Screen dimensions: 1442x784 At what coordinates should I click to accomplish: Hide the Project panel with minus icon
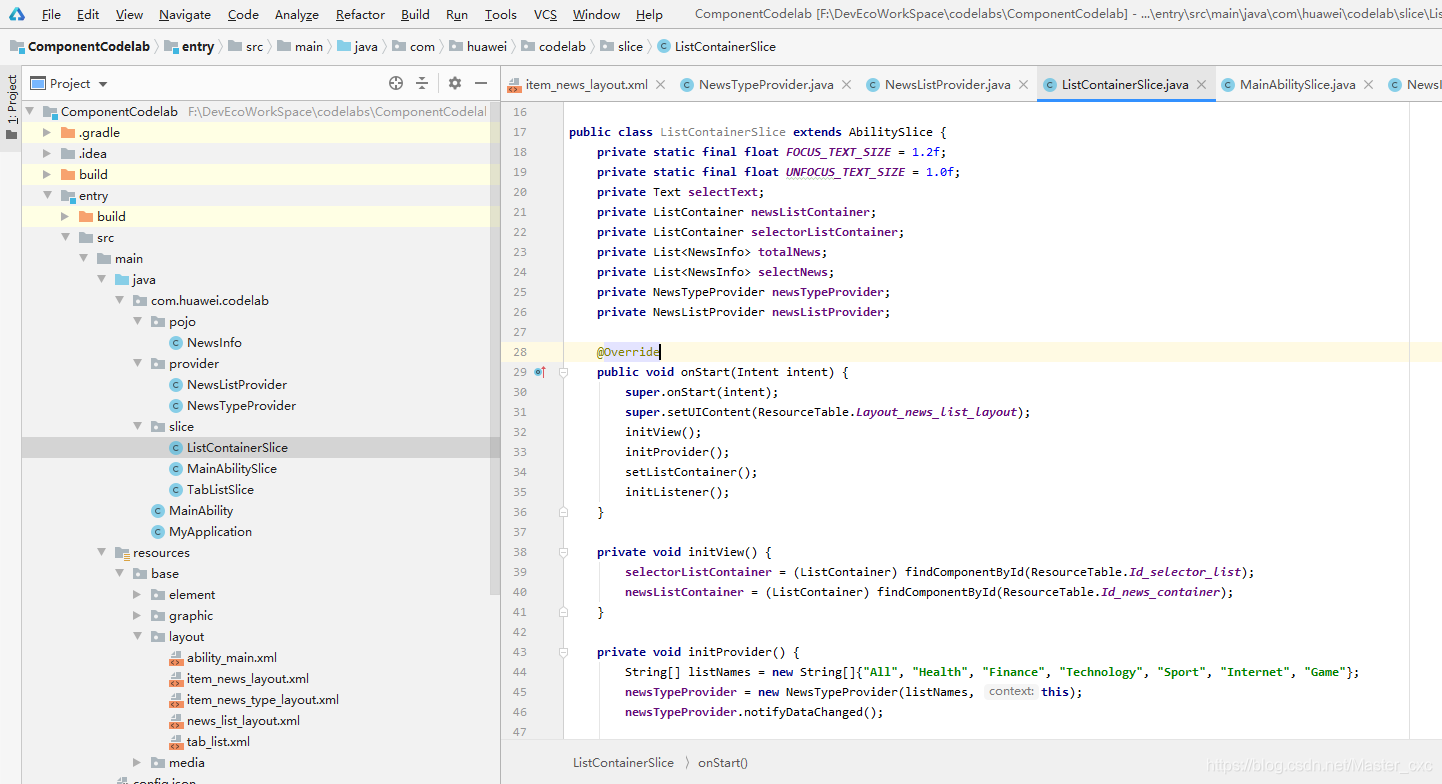(x=481, y=83)
